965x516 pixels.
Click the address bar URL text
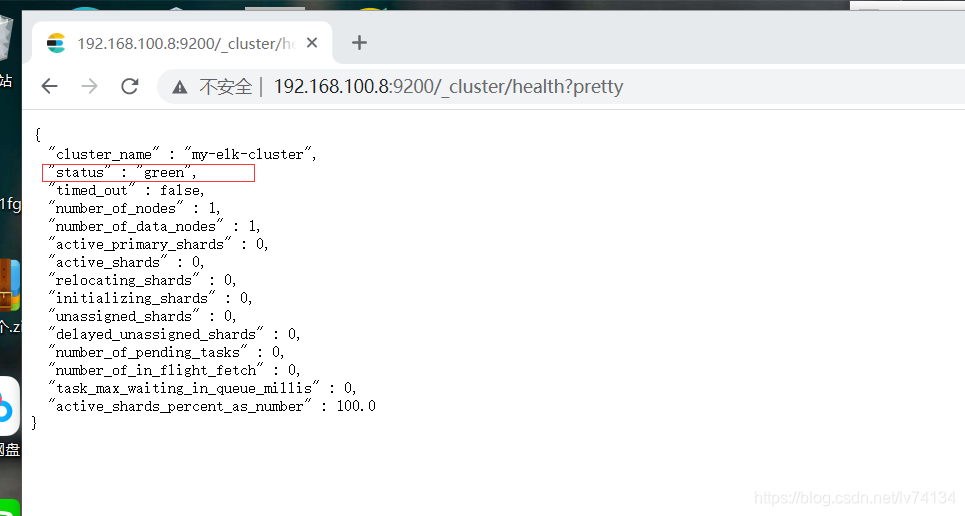(448, 87)
